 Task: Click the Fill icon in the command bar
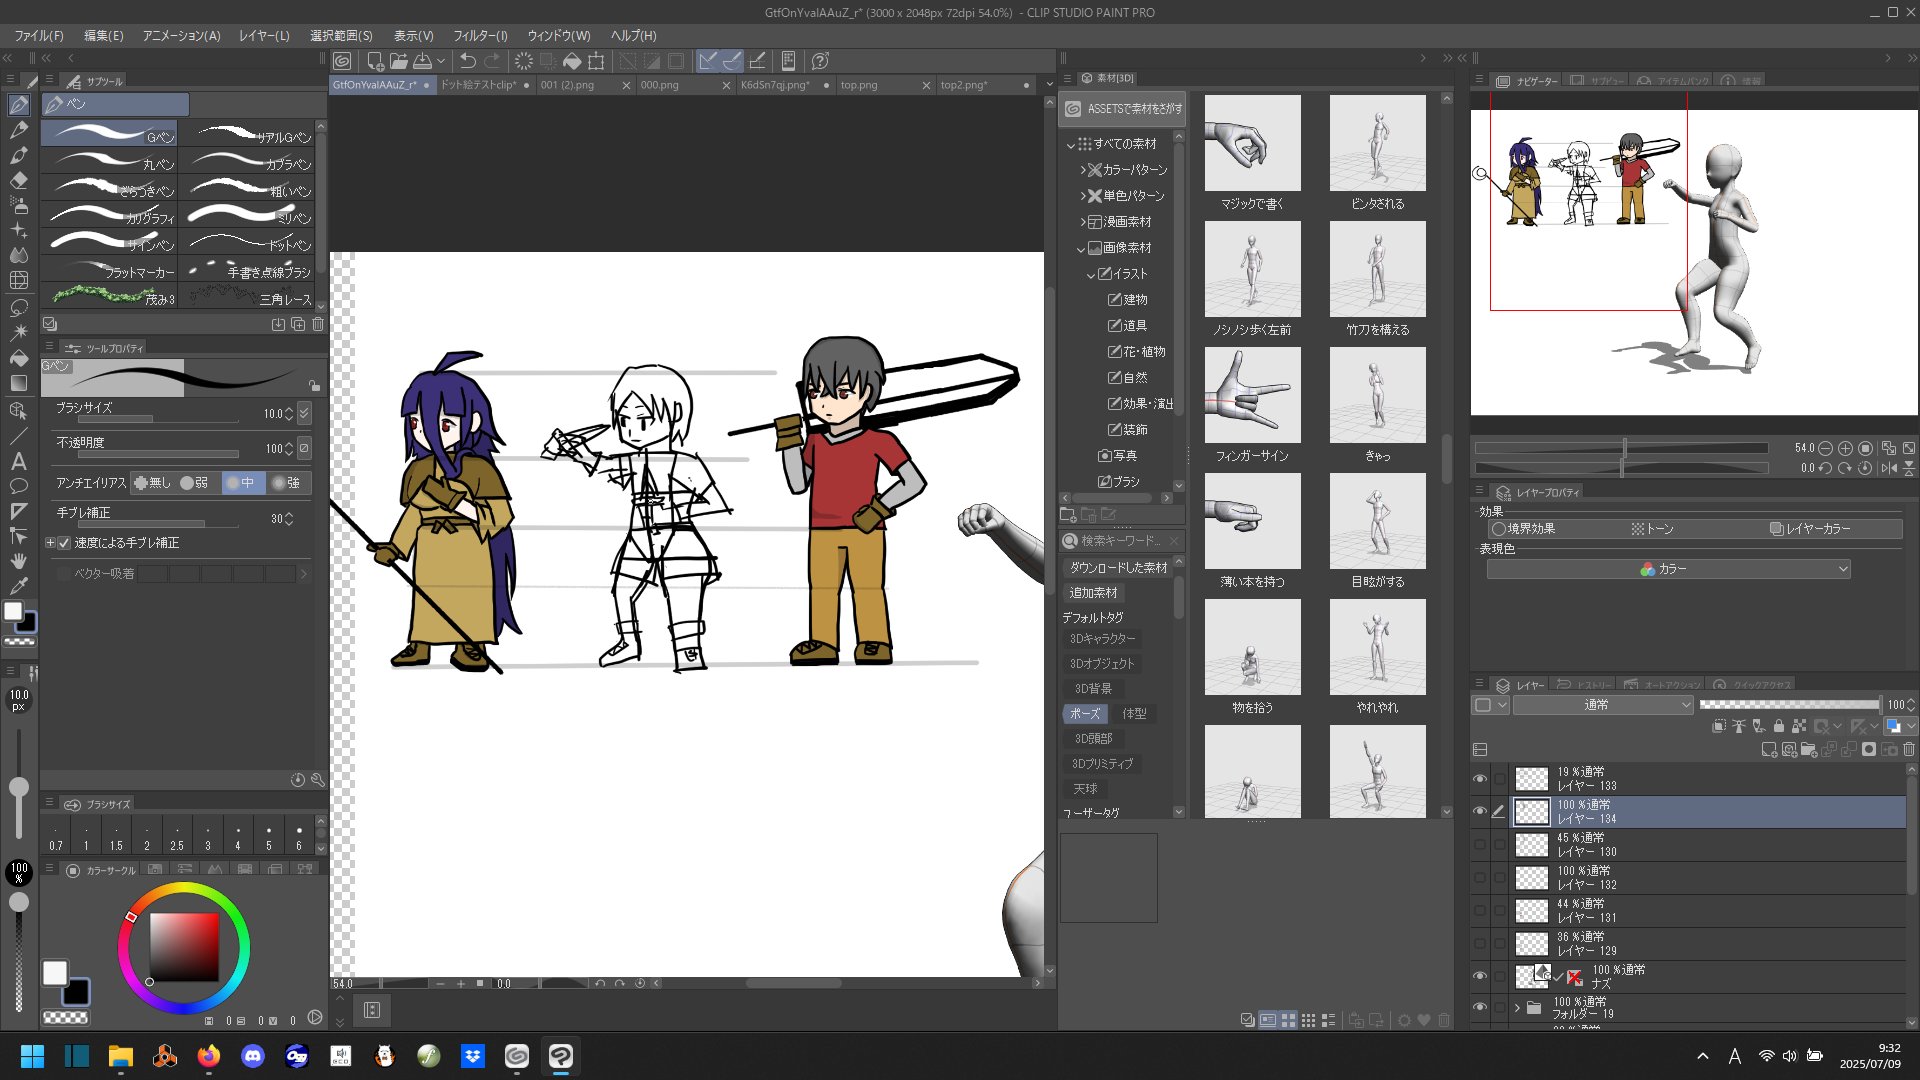(x=572, y=61)
